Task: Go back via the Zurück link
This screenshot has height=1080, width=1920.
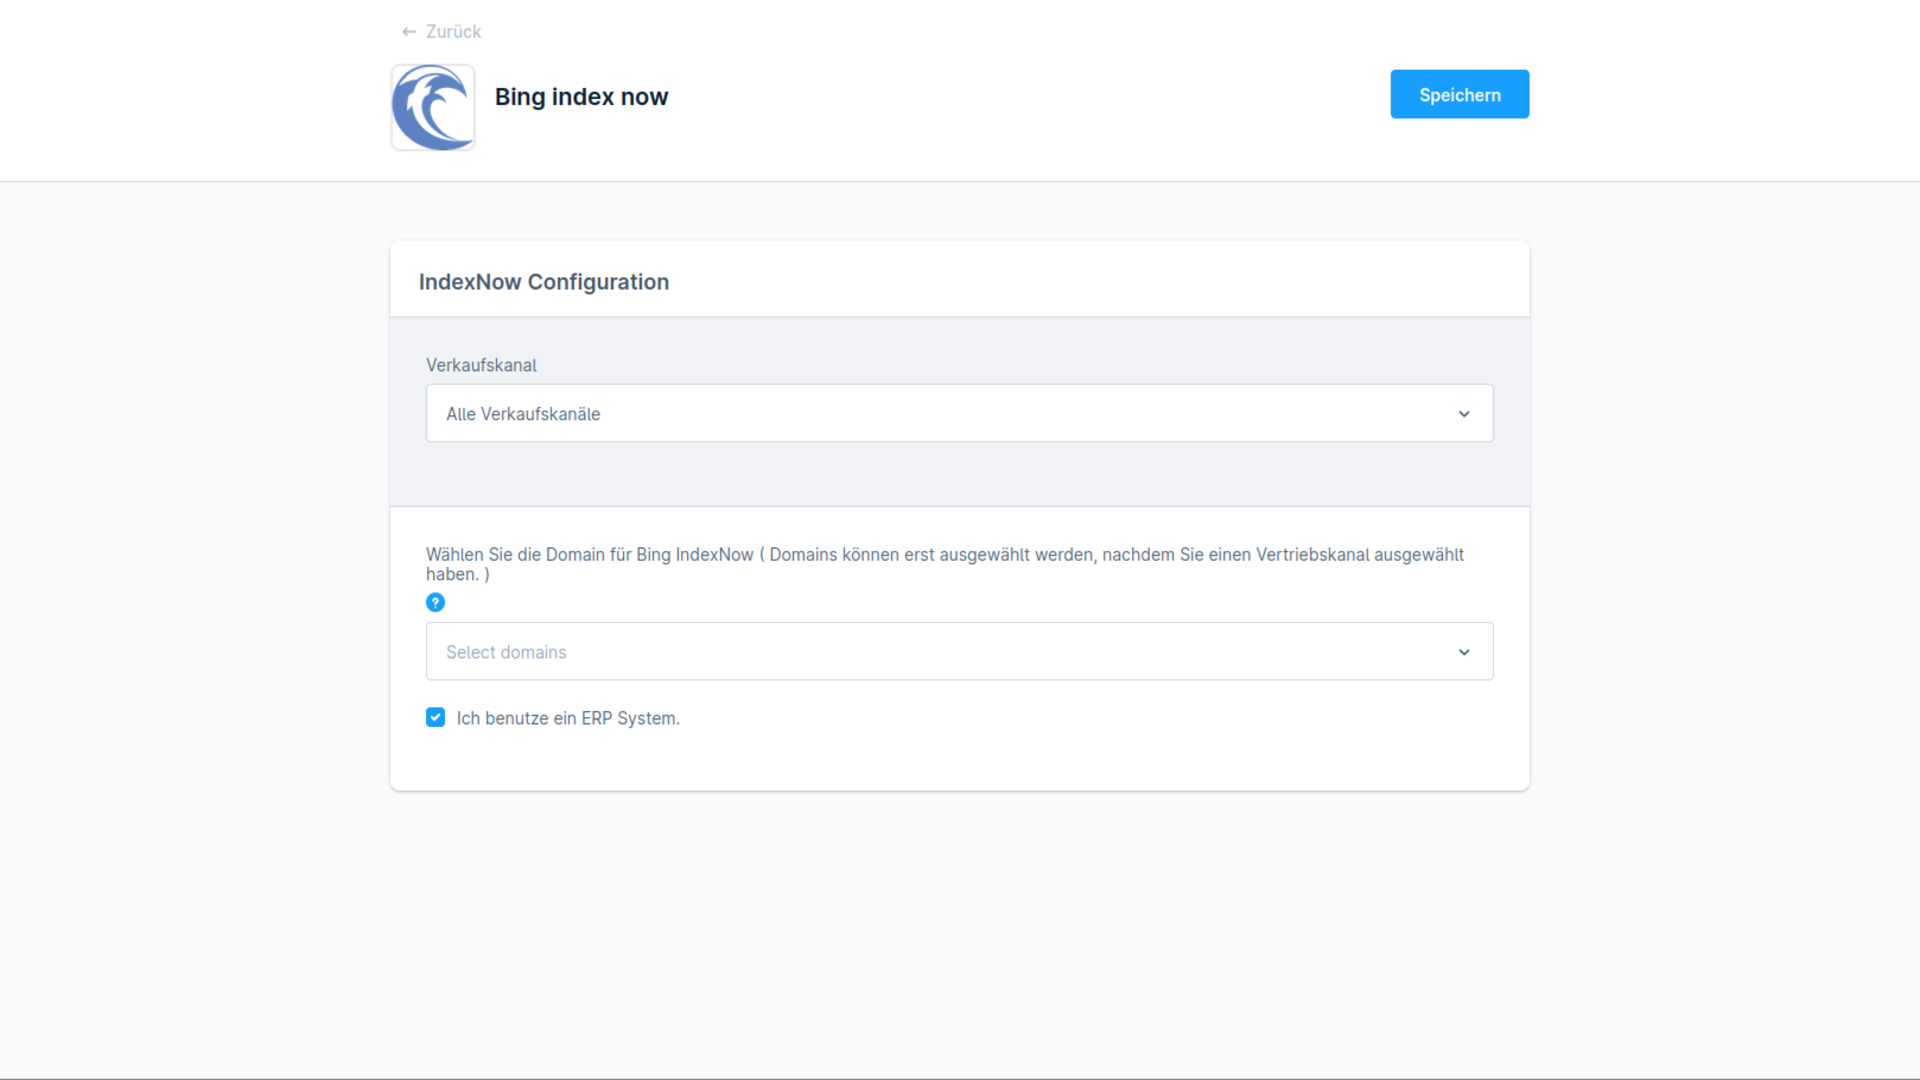Action: (453, 32)
